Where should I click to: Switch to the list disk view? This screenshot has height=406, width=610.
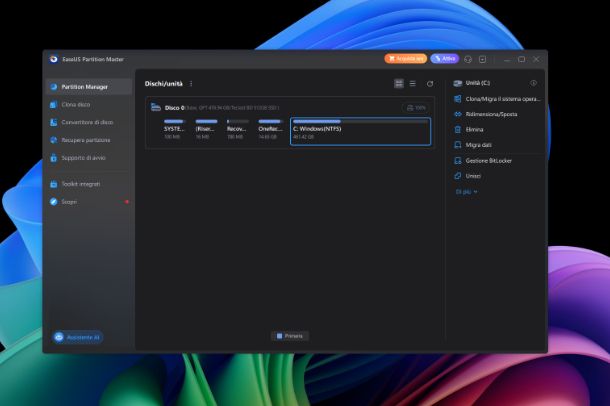[413, 84]
